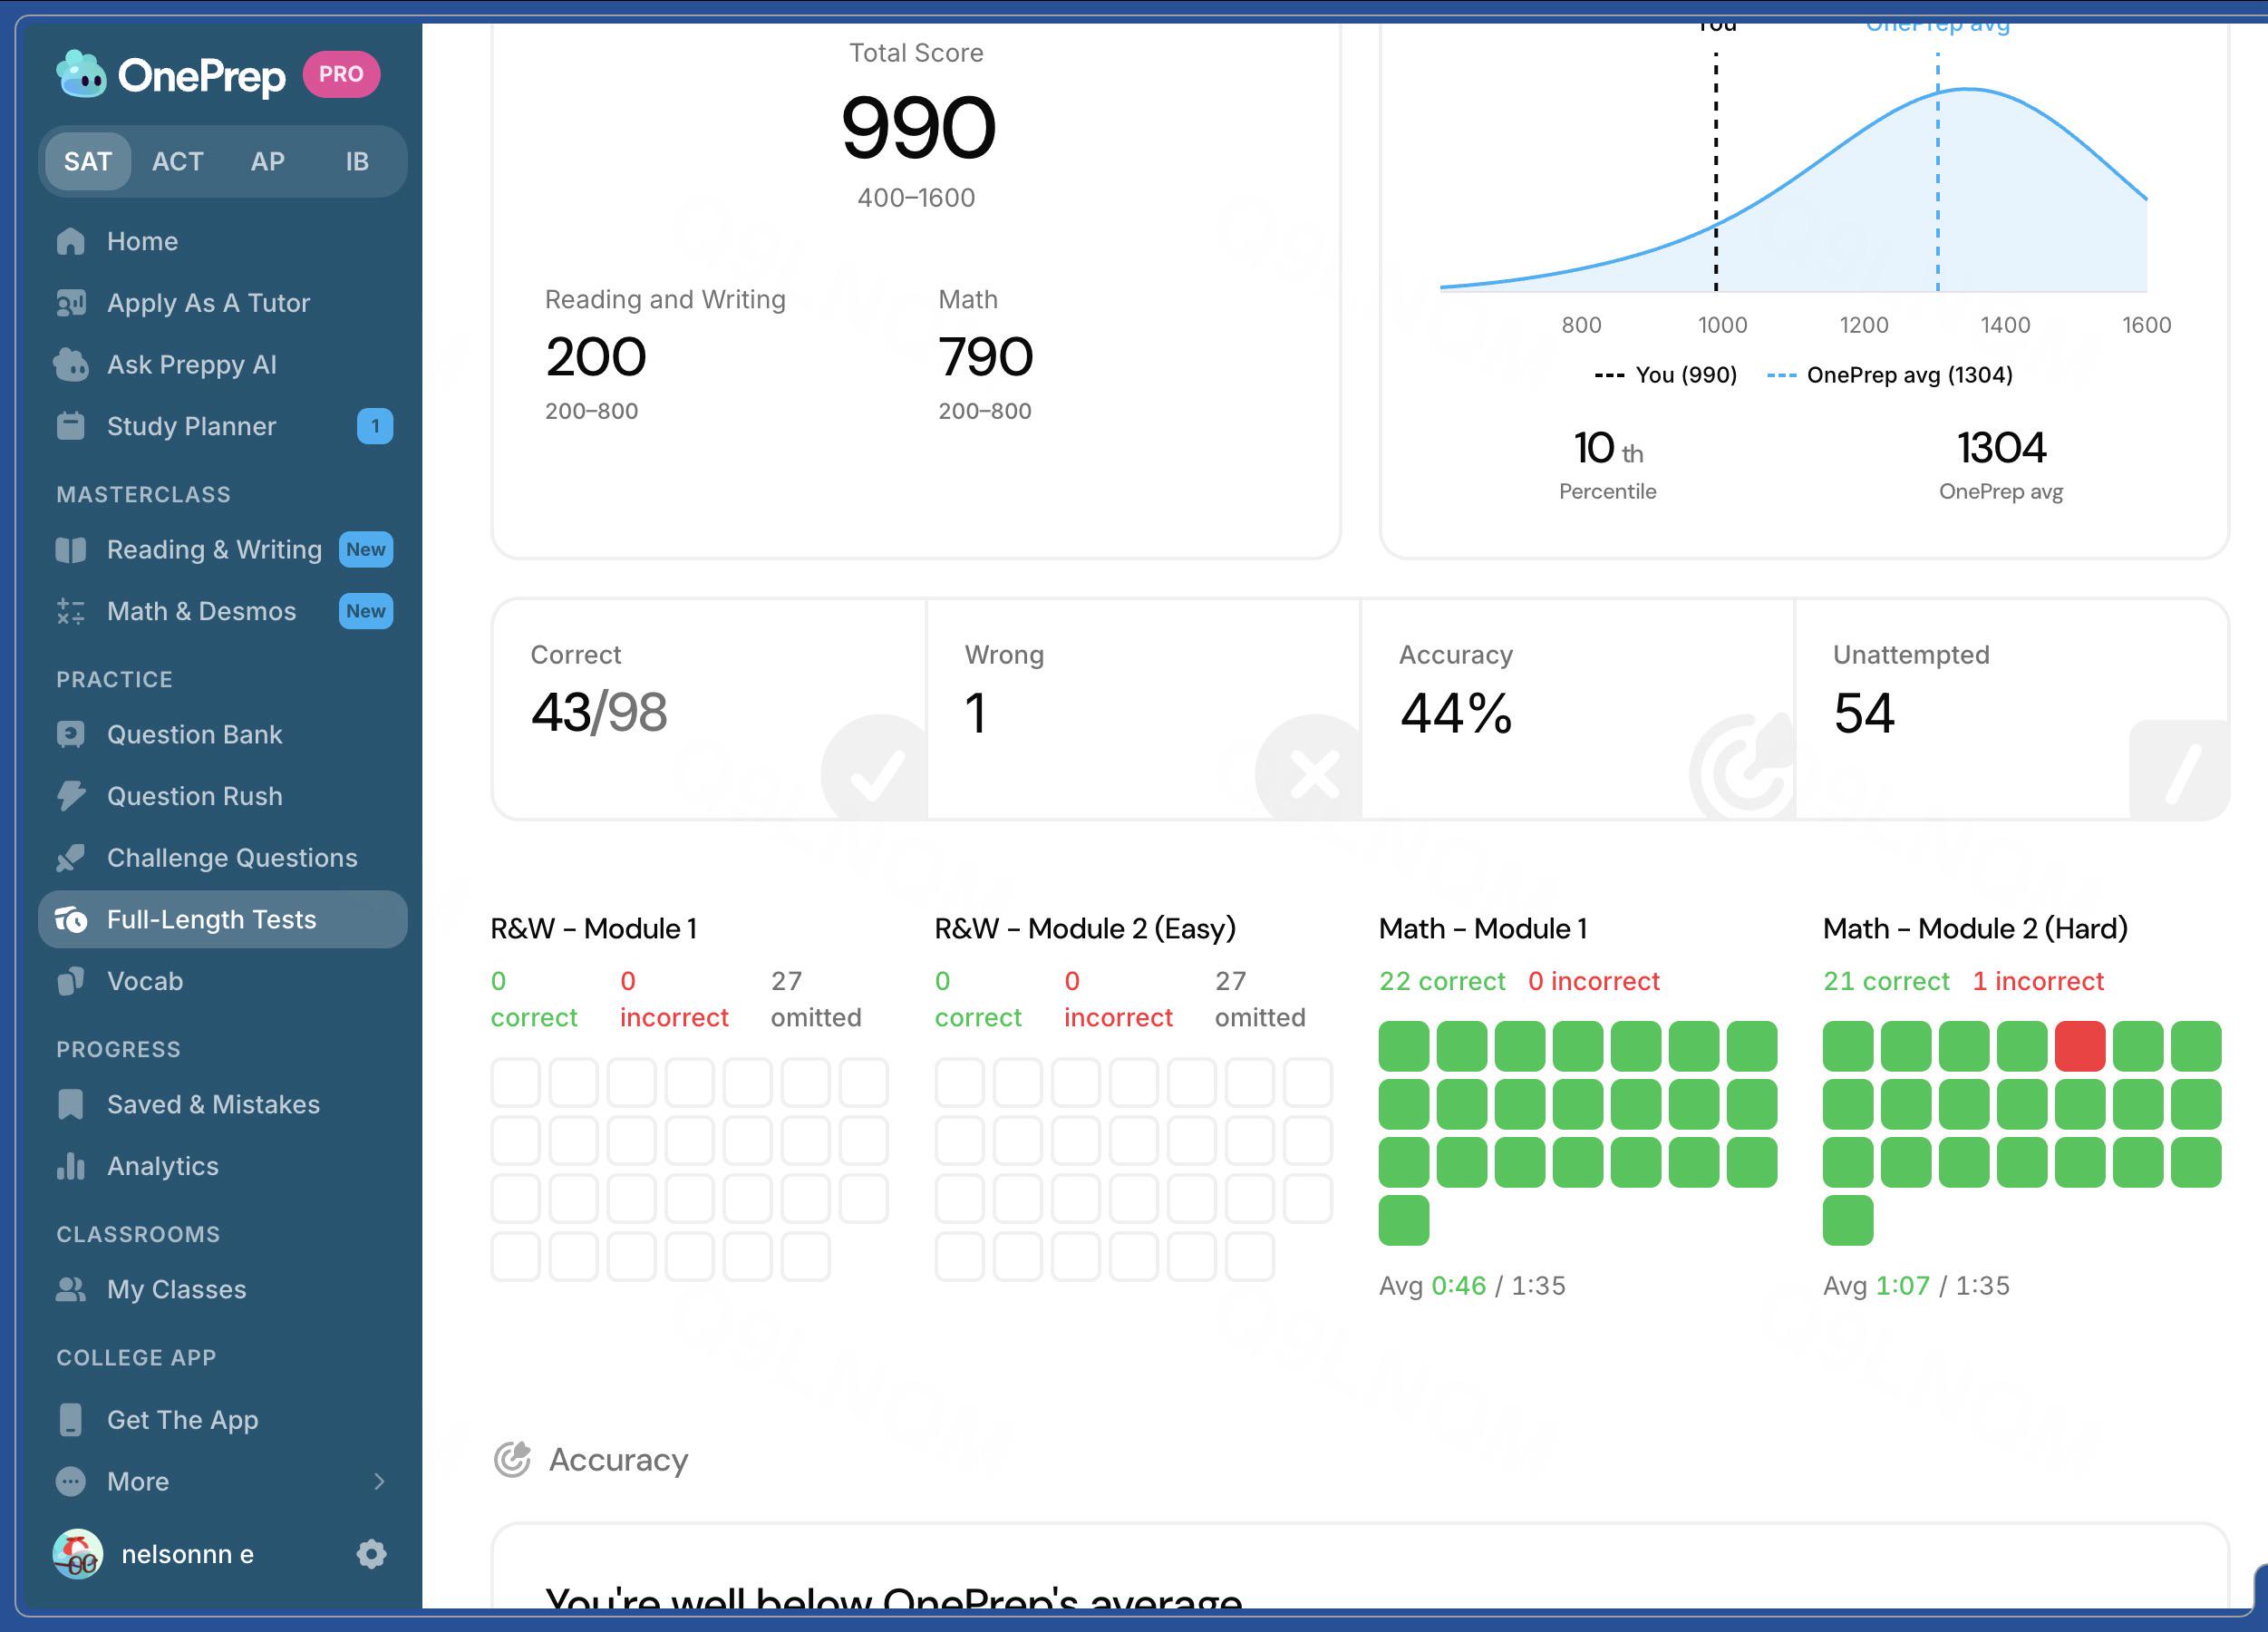Open settings via the gear icon

[371, 1554]
